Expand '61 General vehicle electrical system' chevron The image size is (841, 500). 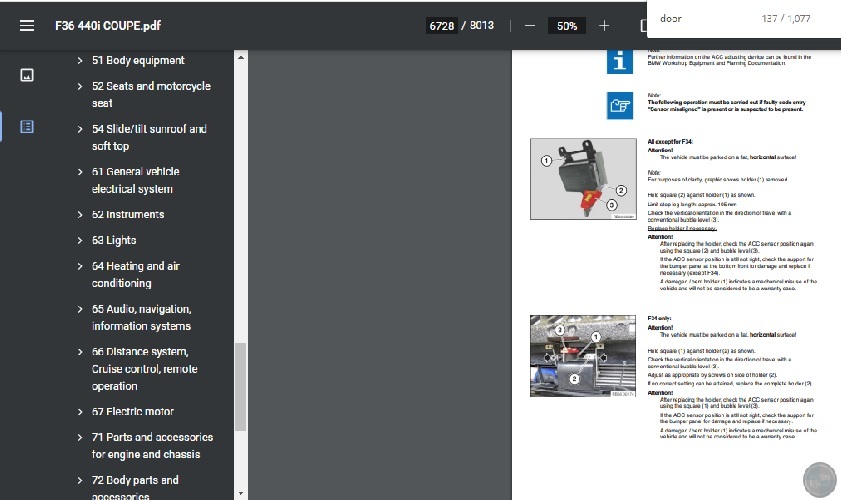click(x=80, y=172)
